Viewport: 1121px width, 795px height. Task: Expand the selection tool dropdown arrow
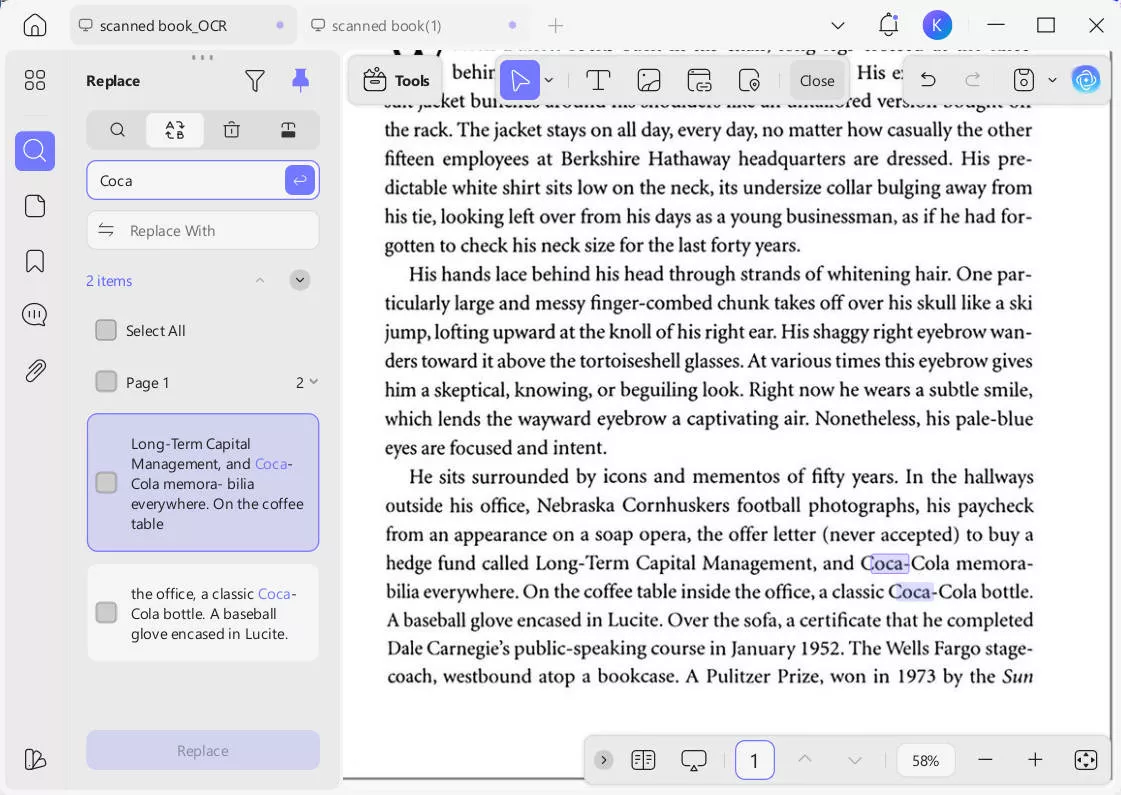pos(548,79)
